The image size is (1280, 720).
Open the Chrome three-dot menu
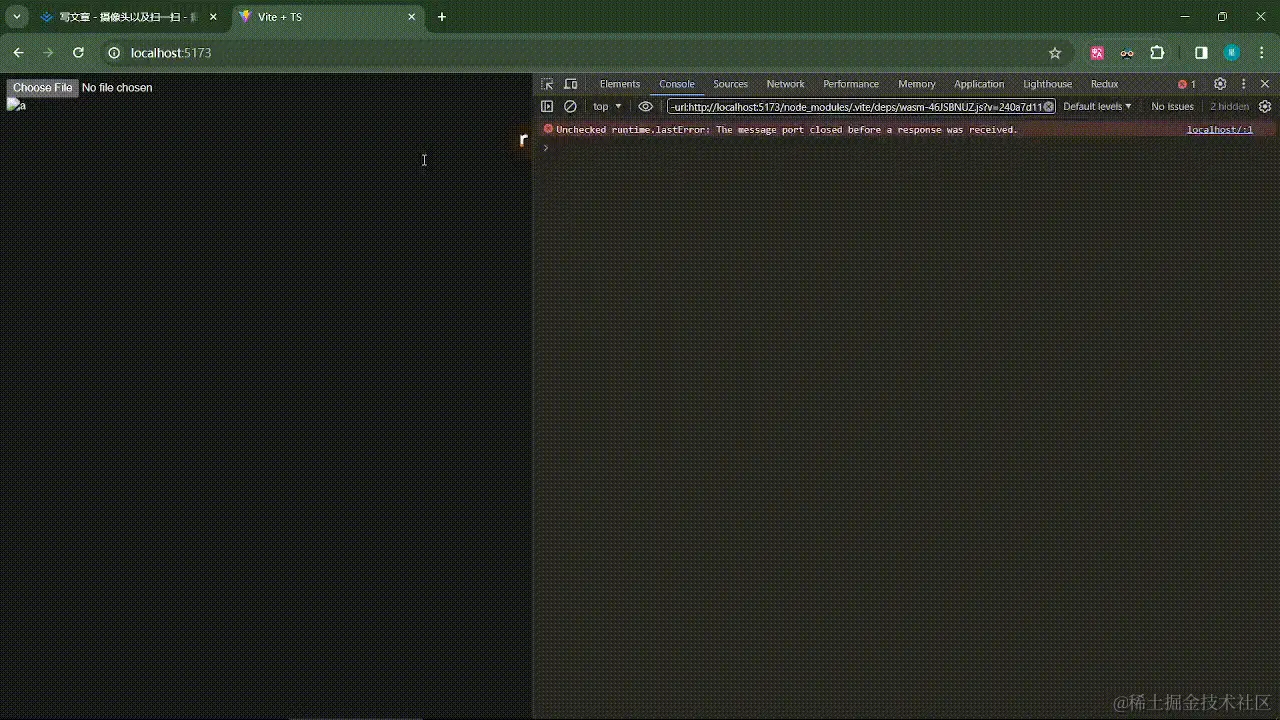pyautogui.click(x=1261, y=52)
